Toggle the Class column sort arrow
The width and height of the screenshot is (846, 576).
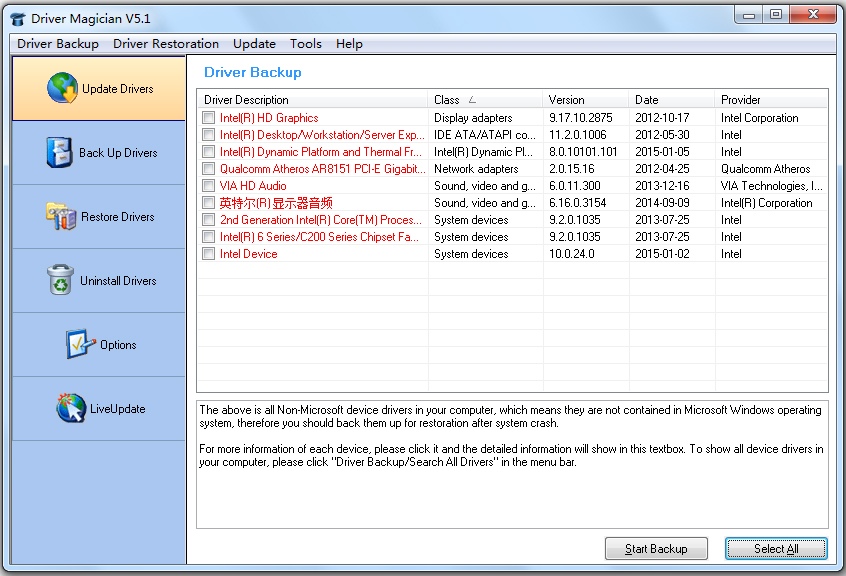(472, 100)
